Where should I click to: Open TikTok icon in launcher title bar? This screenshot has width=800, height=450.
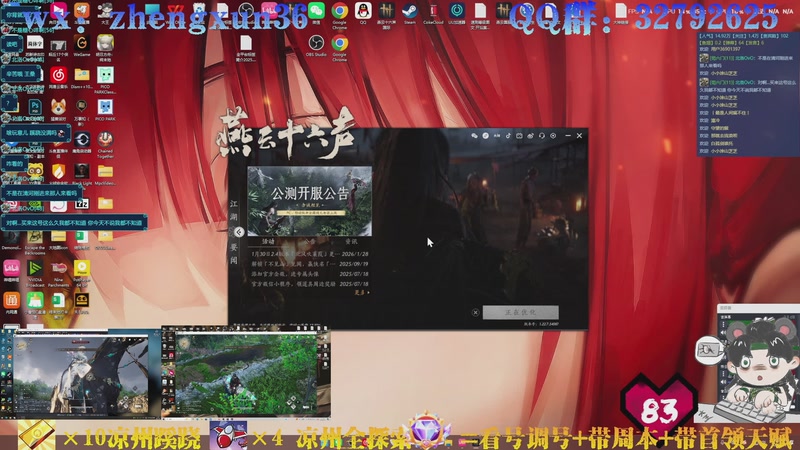click(508, 136)
